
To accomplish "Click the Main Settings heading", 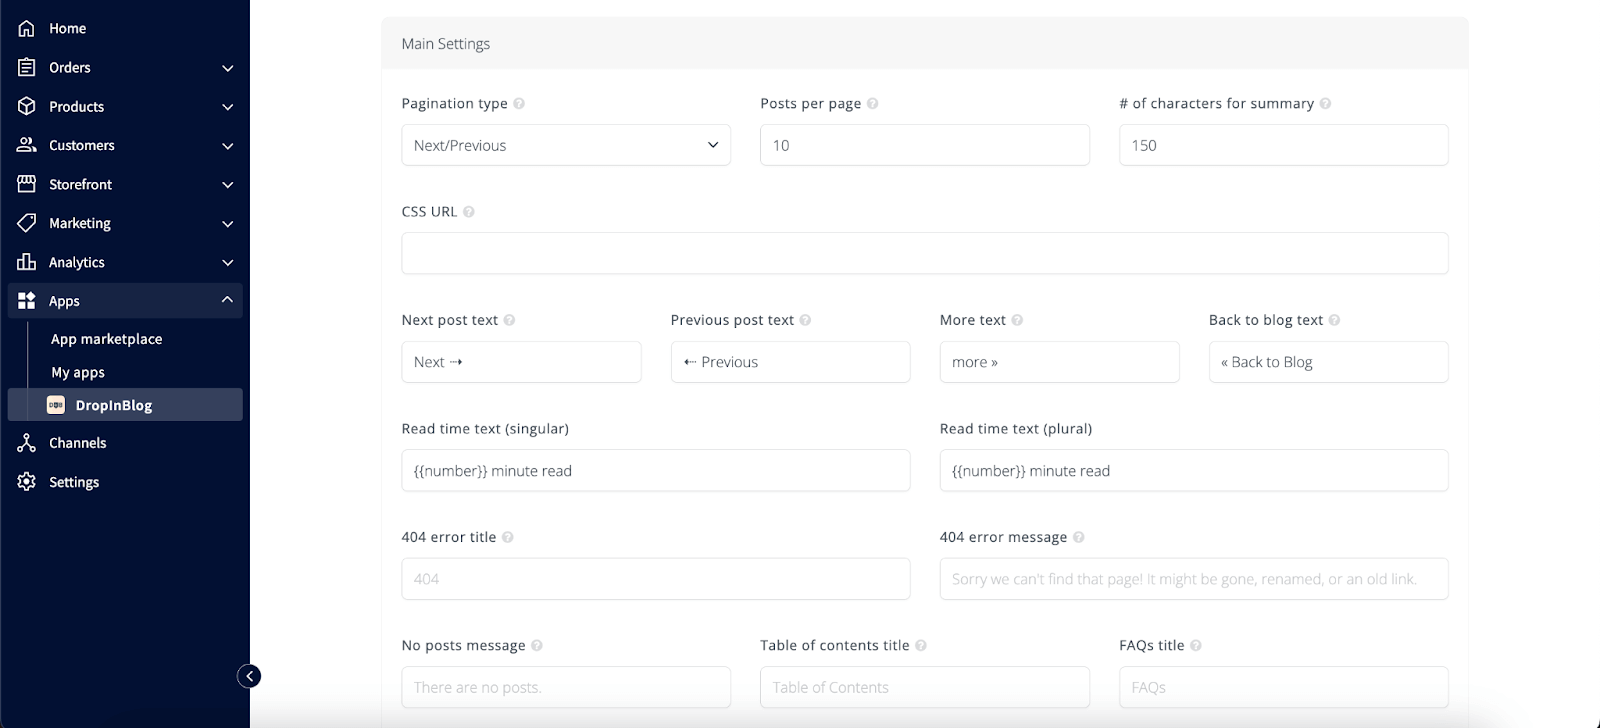I will pos(446,44).
